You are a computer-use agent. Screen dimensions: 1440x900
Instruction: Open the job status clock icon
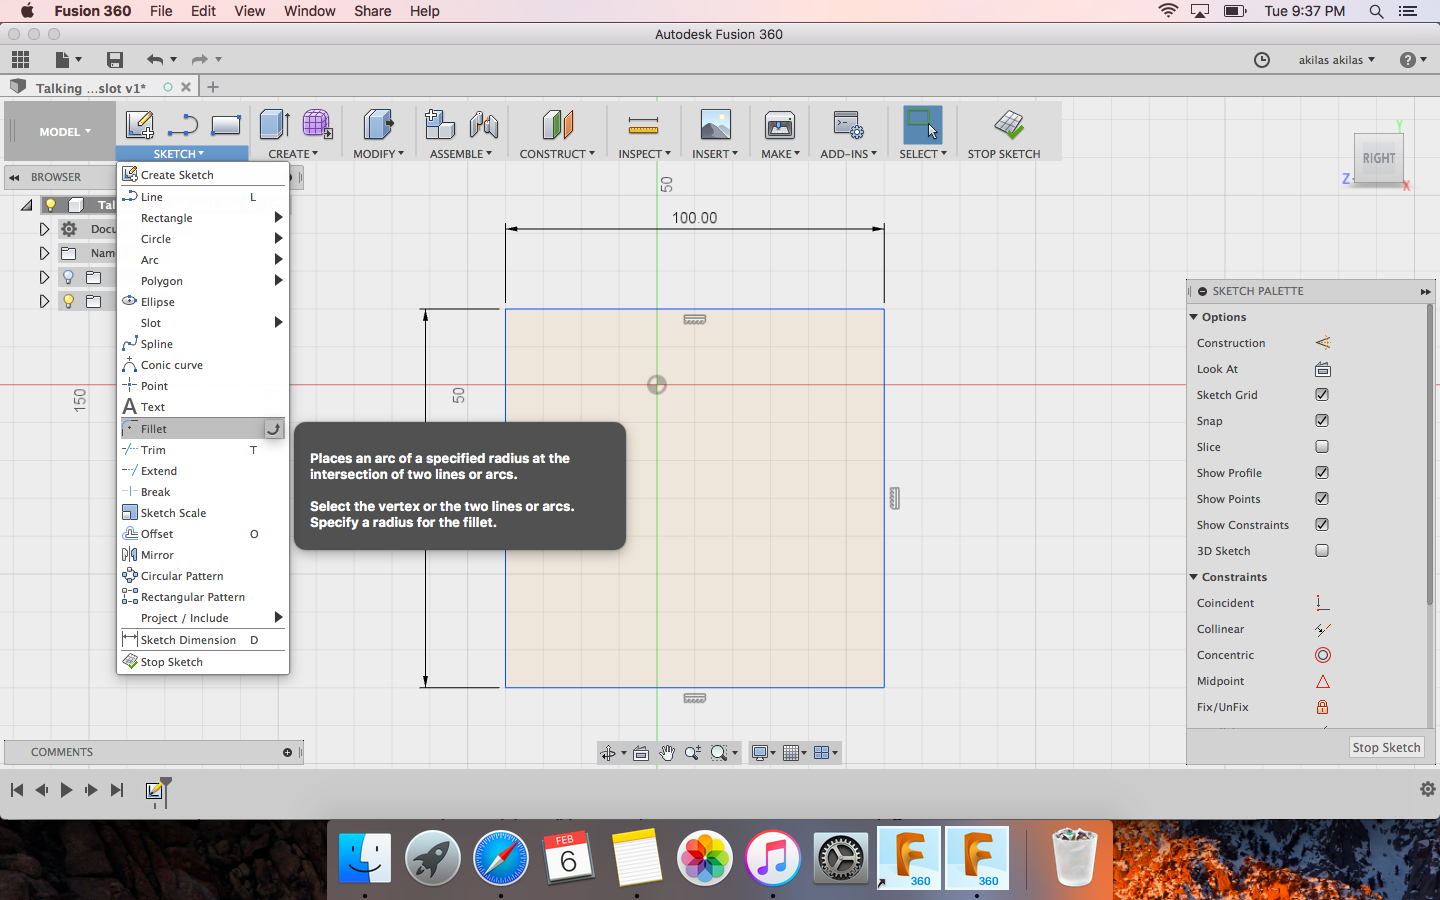1262,60
